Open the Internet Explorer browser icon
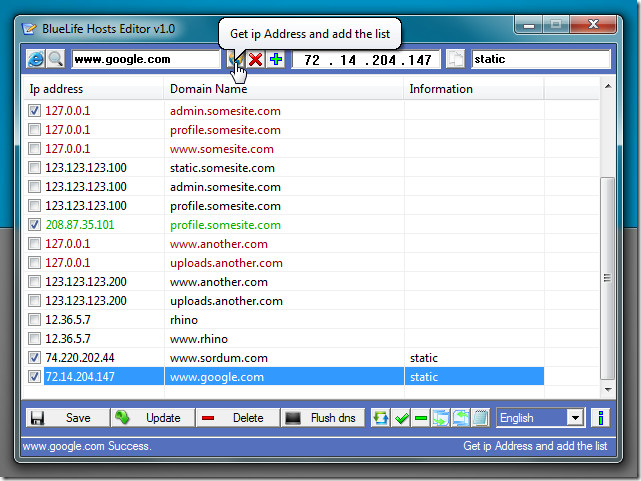Screen dimensions: 641x481 (x=36, y=59)
